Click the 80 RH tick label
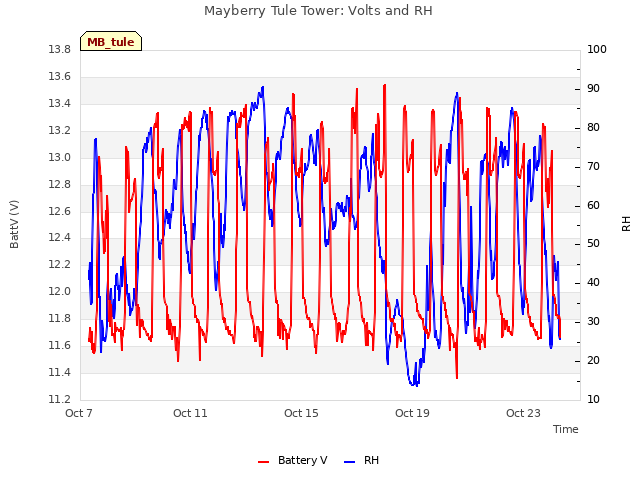The image size is (640, 480). click(x=593, y=127)
